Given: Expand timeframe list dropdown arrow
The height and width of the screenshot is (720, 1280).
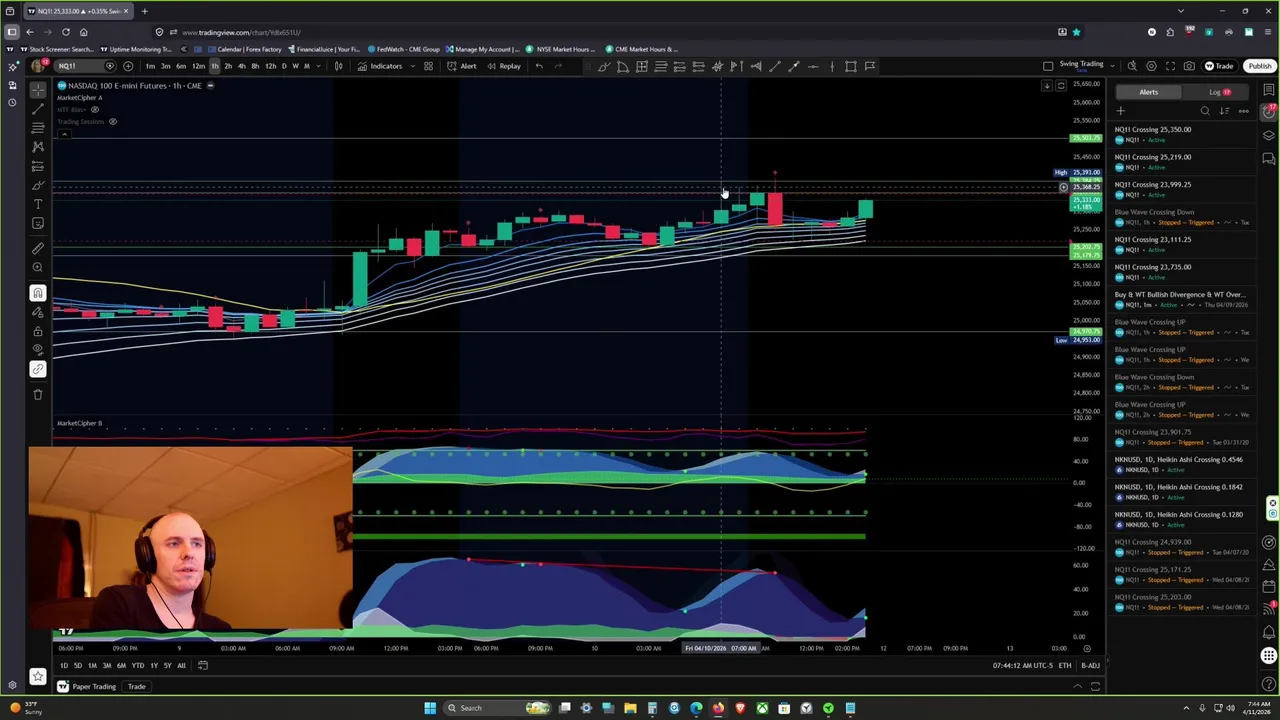Looking at the screenshot, I should [x=318, y=66].
